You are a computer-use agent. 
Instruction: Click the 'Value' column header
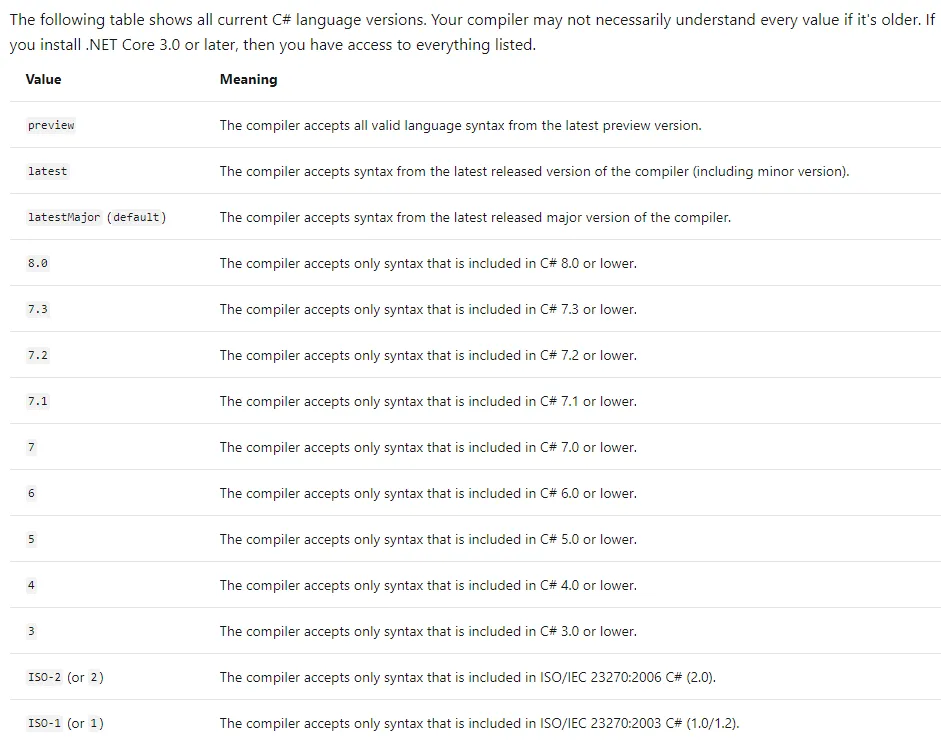43,79
